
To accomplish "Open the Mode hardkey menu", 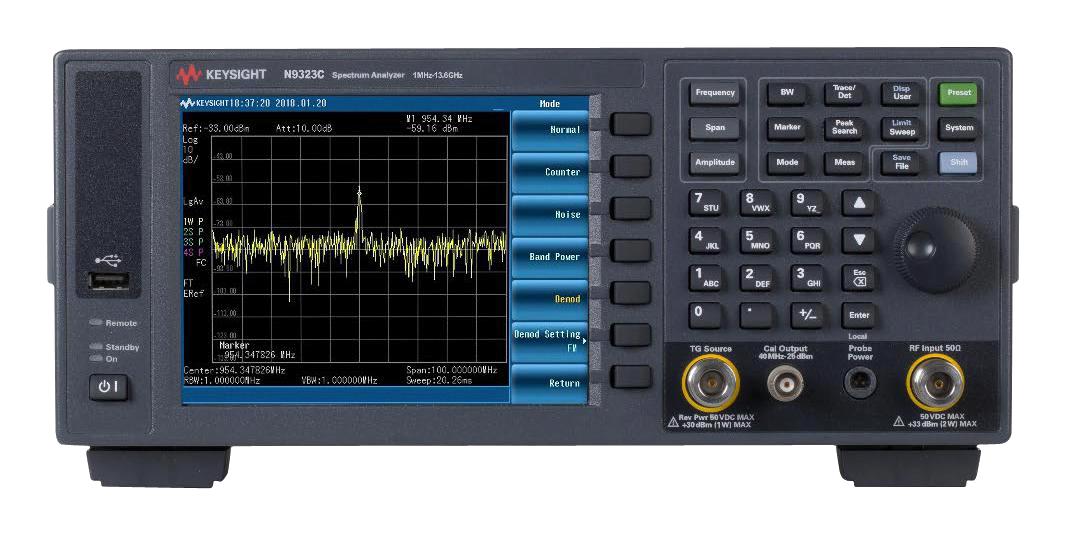I will 787,162.
